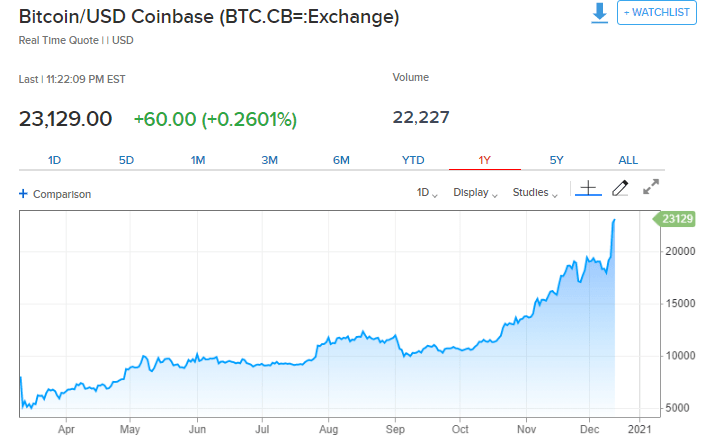Add Bitcoin to the watchlist
The width and height of the screenshot is (713, 442).
[x=656, y=13]
